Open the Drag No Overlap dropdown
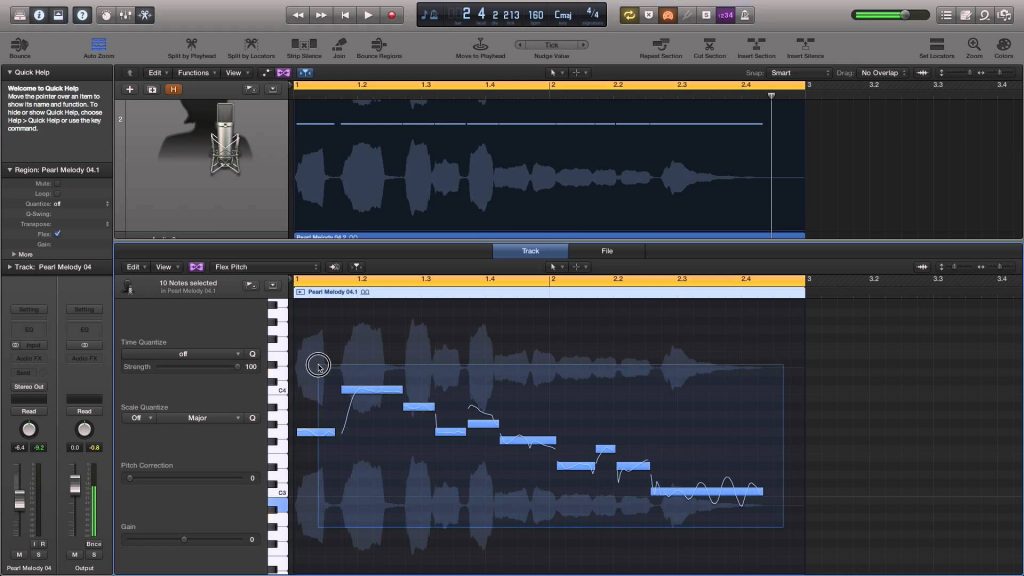The image size is (1024, 576). coord(883,72)
